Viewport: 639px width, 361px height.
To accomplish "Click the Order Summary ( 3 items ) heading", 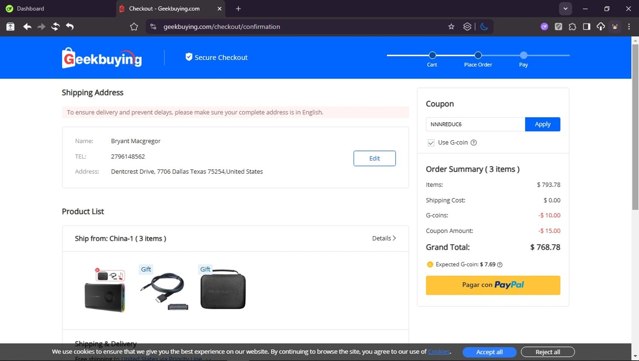I will (x=473, y=169).
